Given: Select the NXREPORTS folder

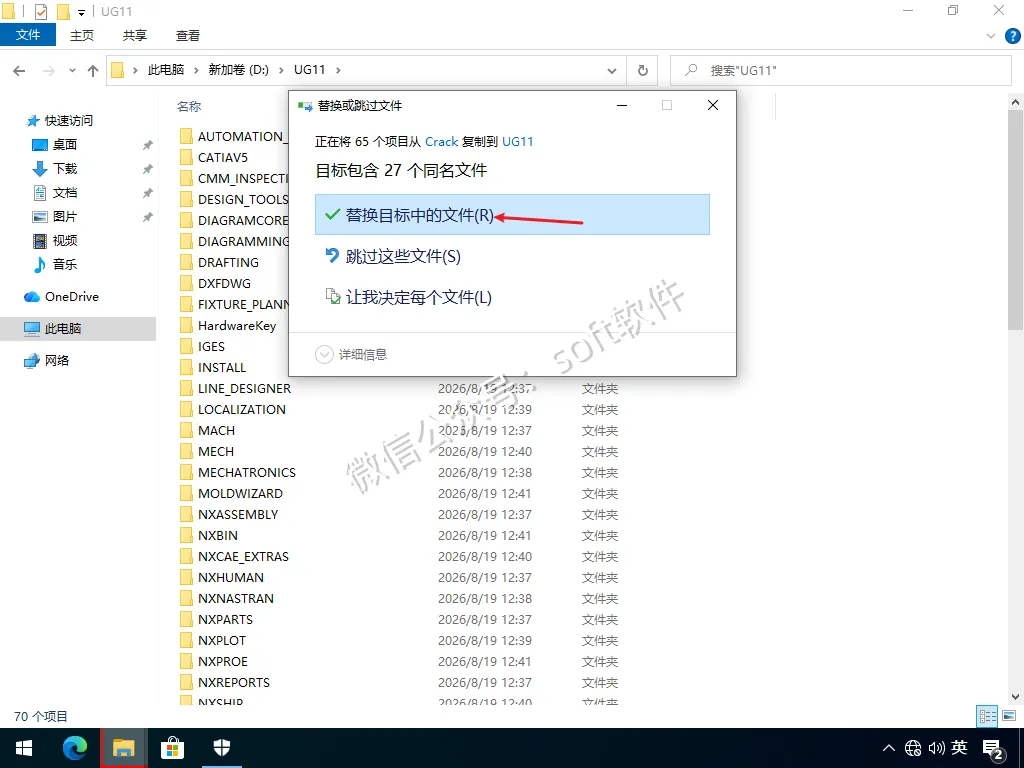Looking at the screenshot, I should (234, 682).
